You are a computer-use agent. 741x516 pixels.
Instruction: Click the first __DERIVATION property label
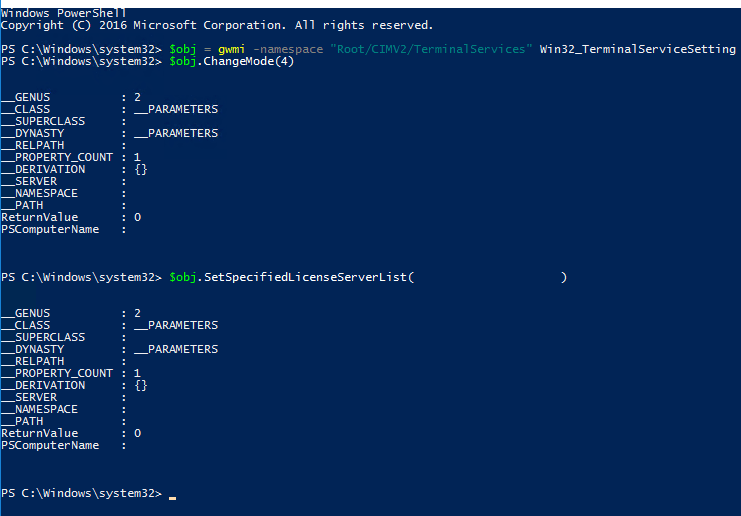pyautogui.click(x=43, y=169)
